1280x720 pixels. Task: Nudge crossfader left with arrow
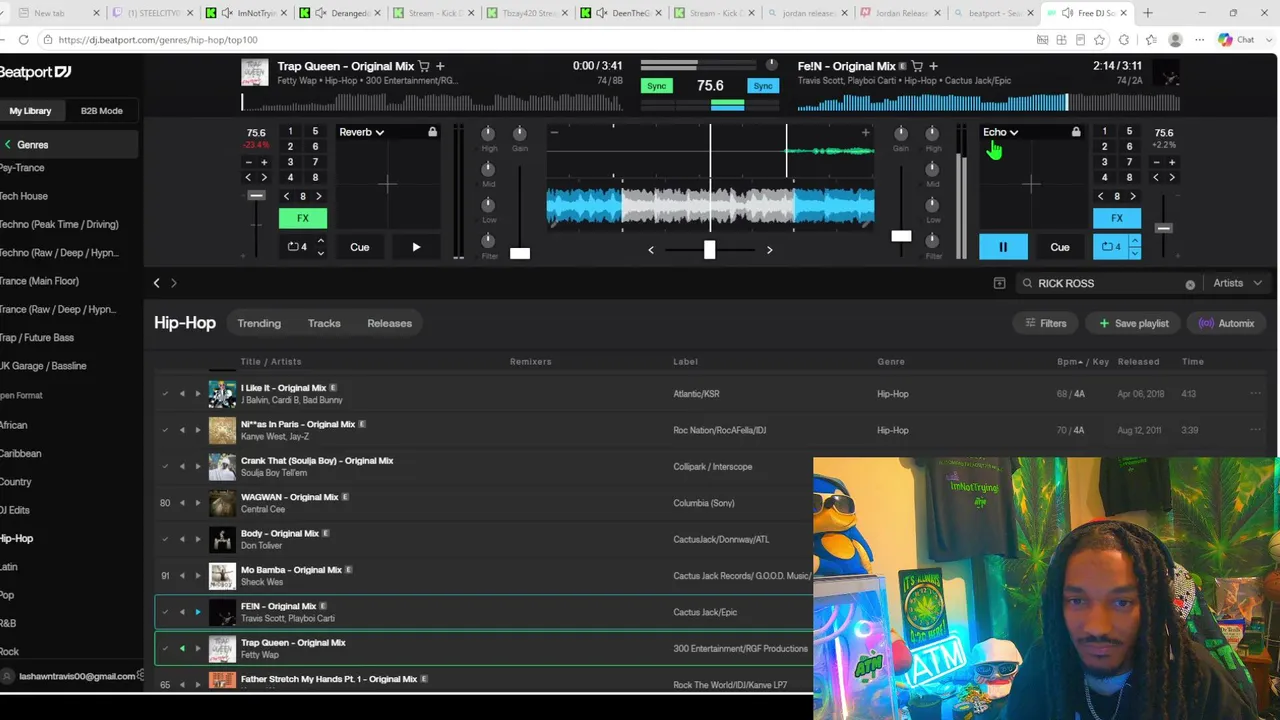point(651,250)
